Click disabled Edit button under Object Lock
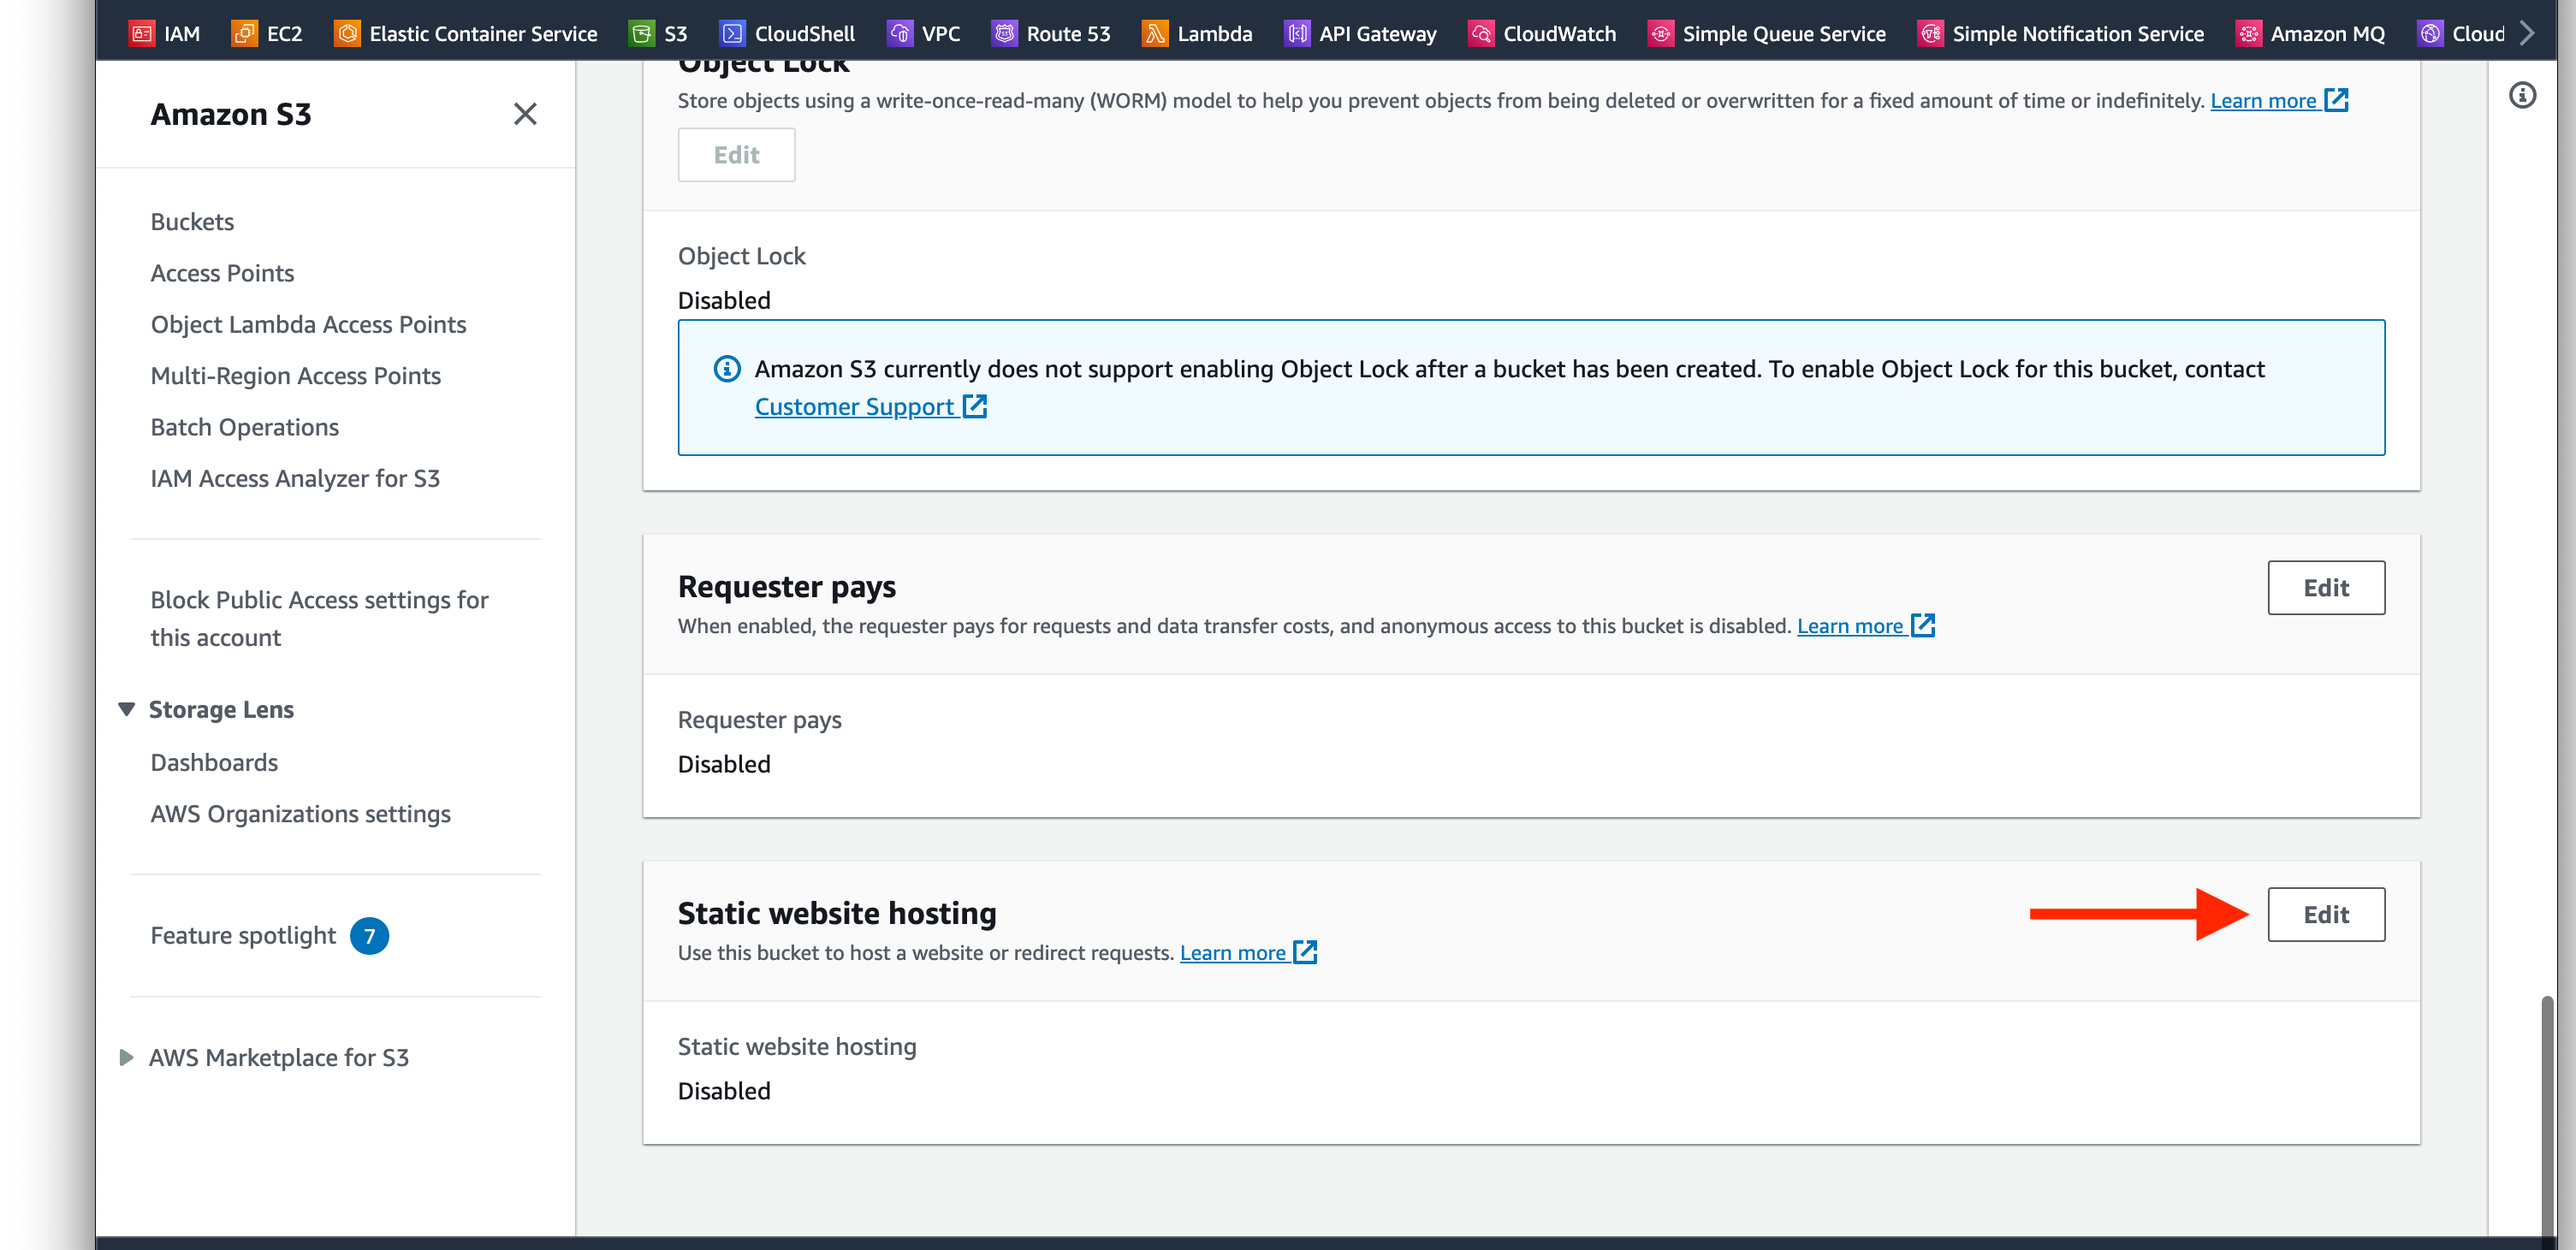The image size is (2576, 1250). tap(736, 154)
